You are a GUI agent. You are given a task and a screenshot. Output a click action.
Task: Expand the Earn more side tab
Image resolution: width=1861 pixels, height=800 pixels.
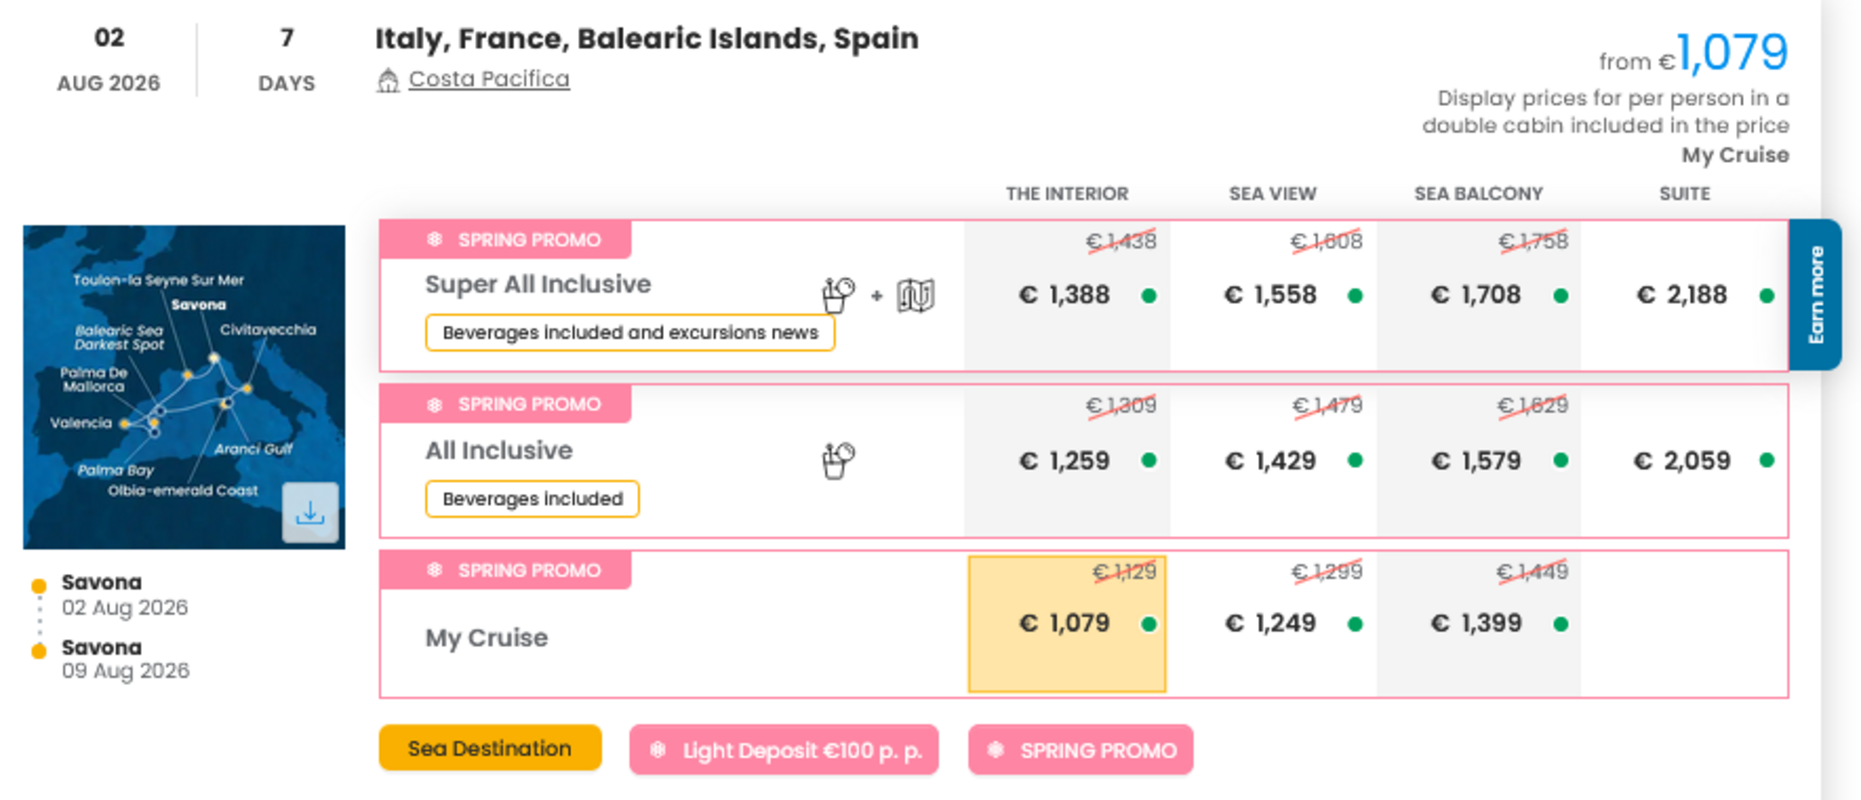point(1815,295)
